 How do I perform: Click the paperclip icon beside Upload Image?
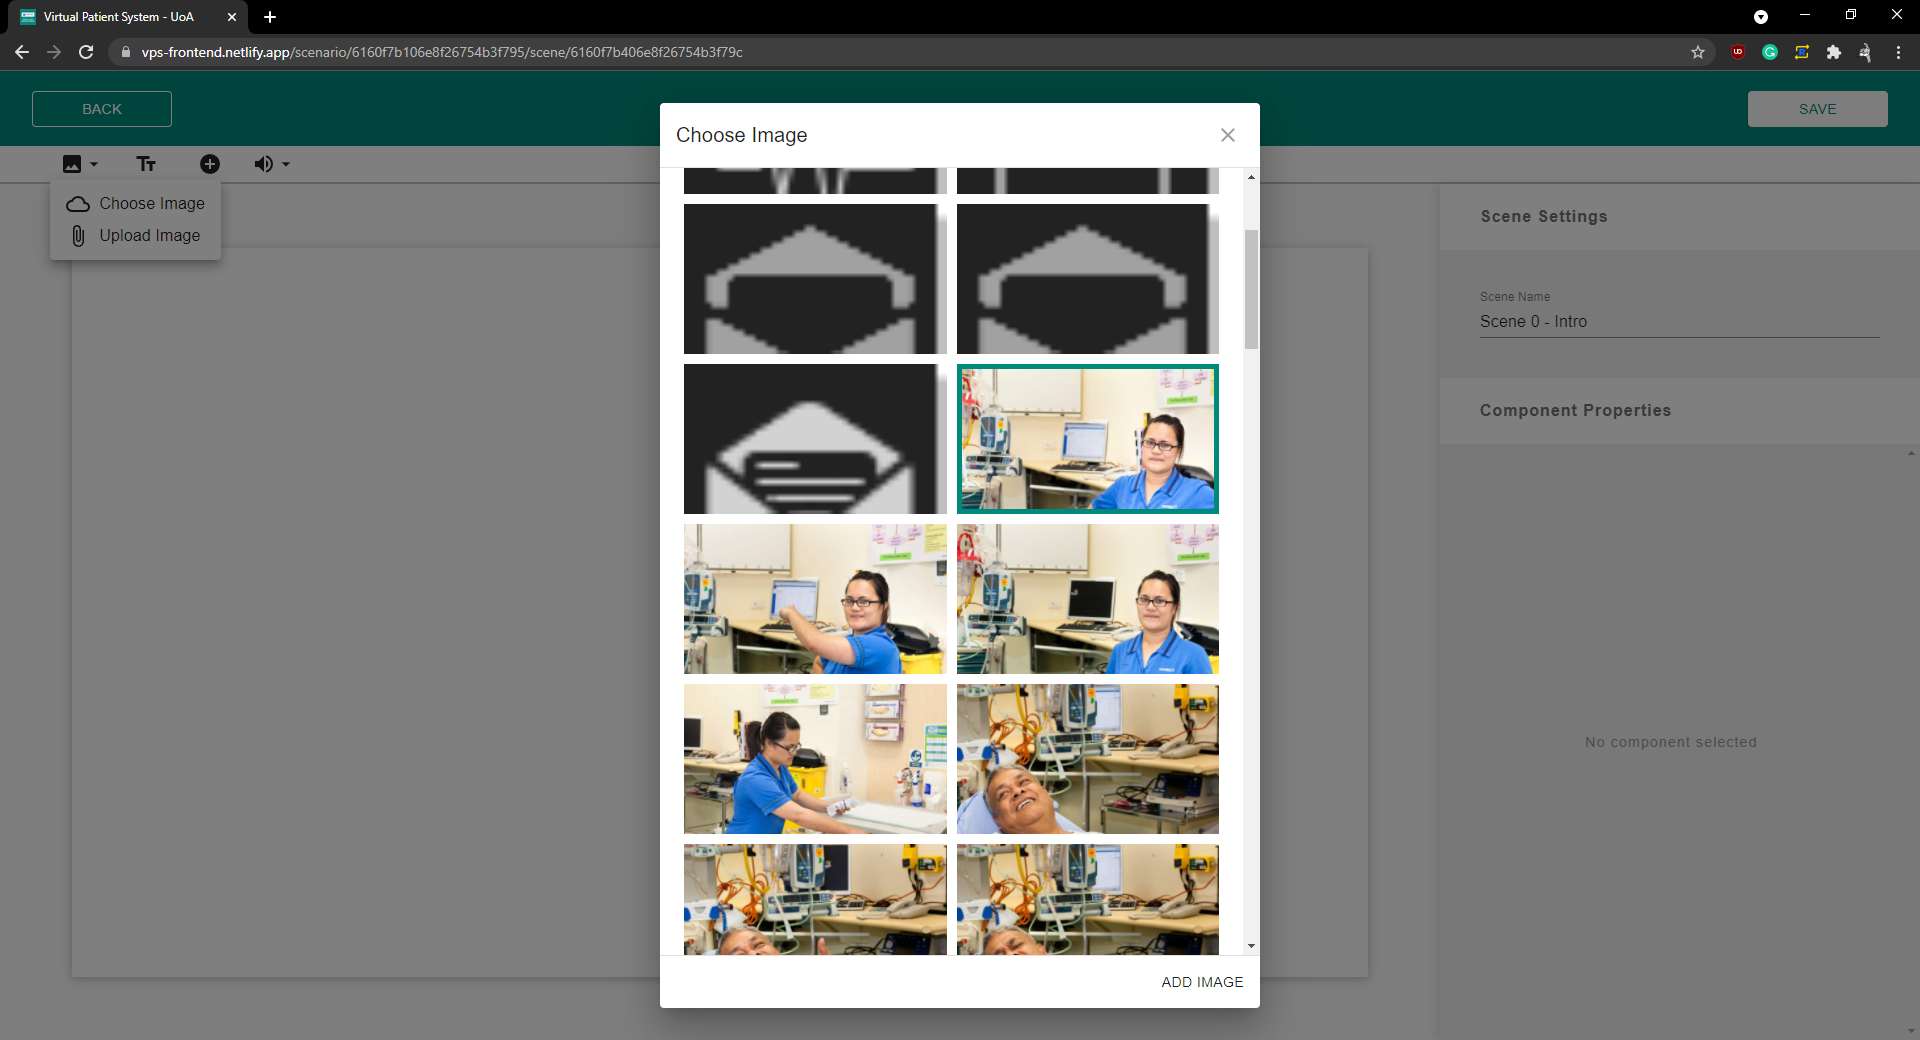[x=78, y=236]
